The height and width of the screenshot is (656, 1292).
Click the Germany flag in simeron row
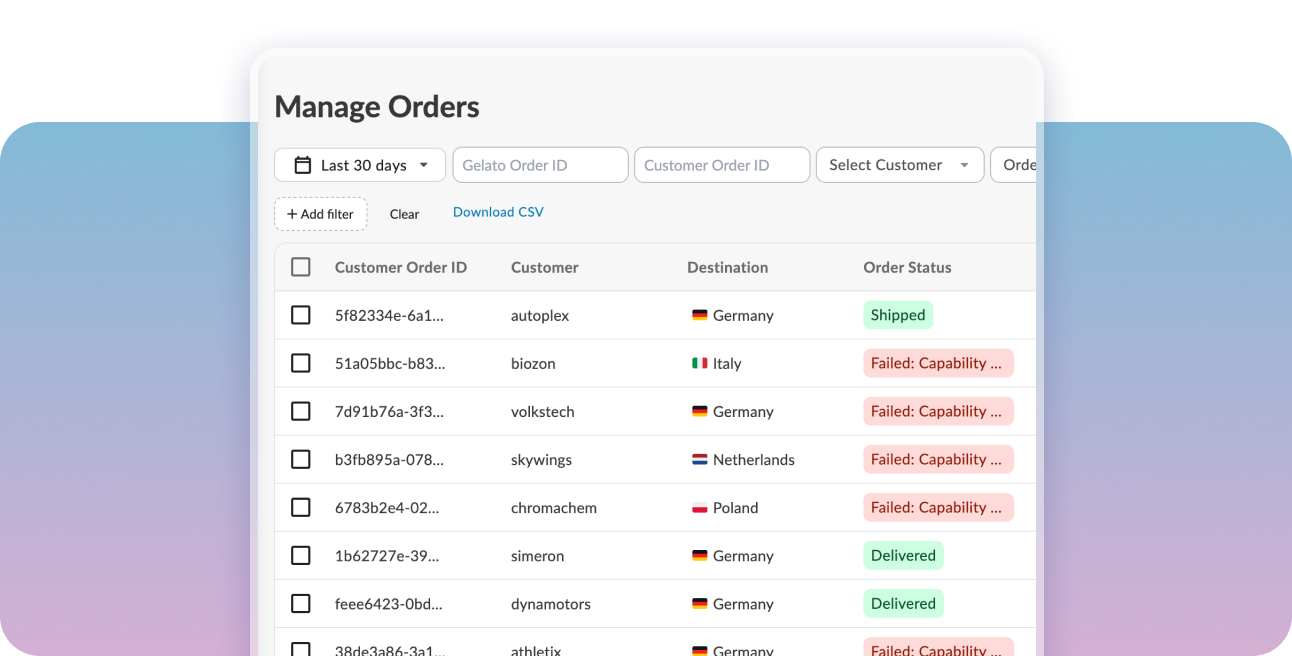700,555
